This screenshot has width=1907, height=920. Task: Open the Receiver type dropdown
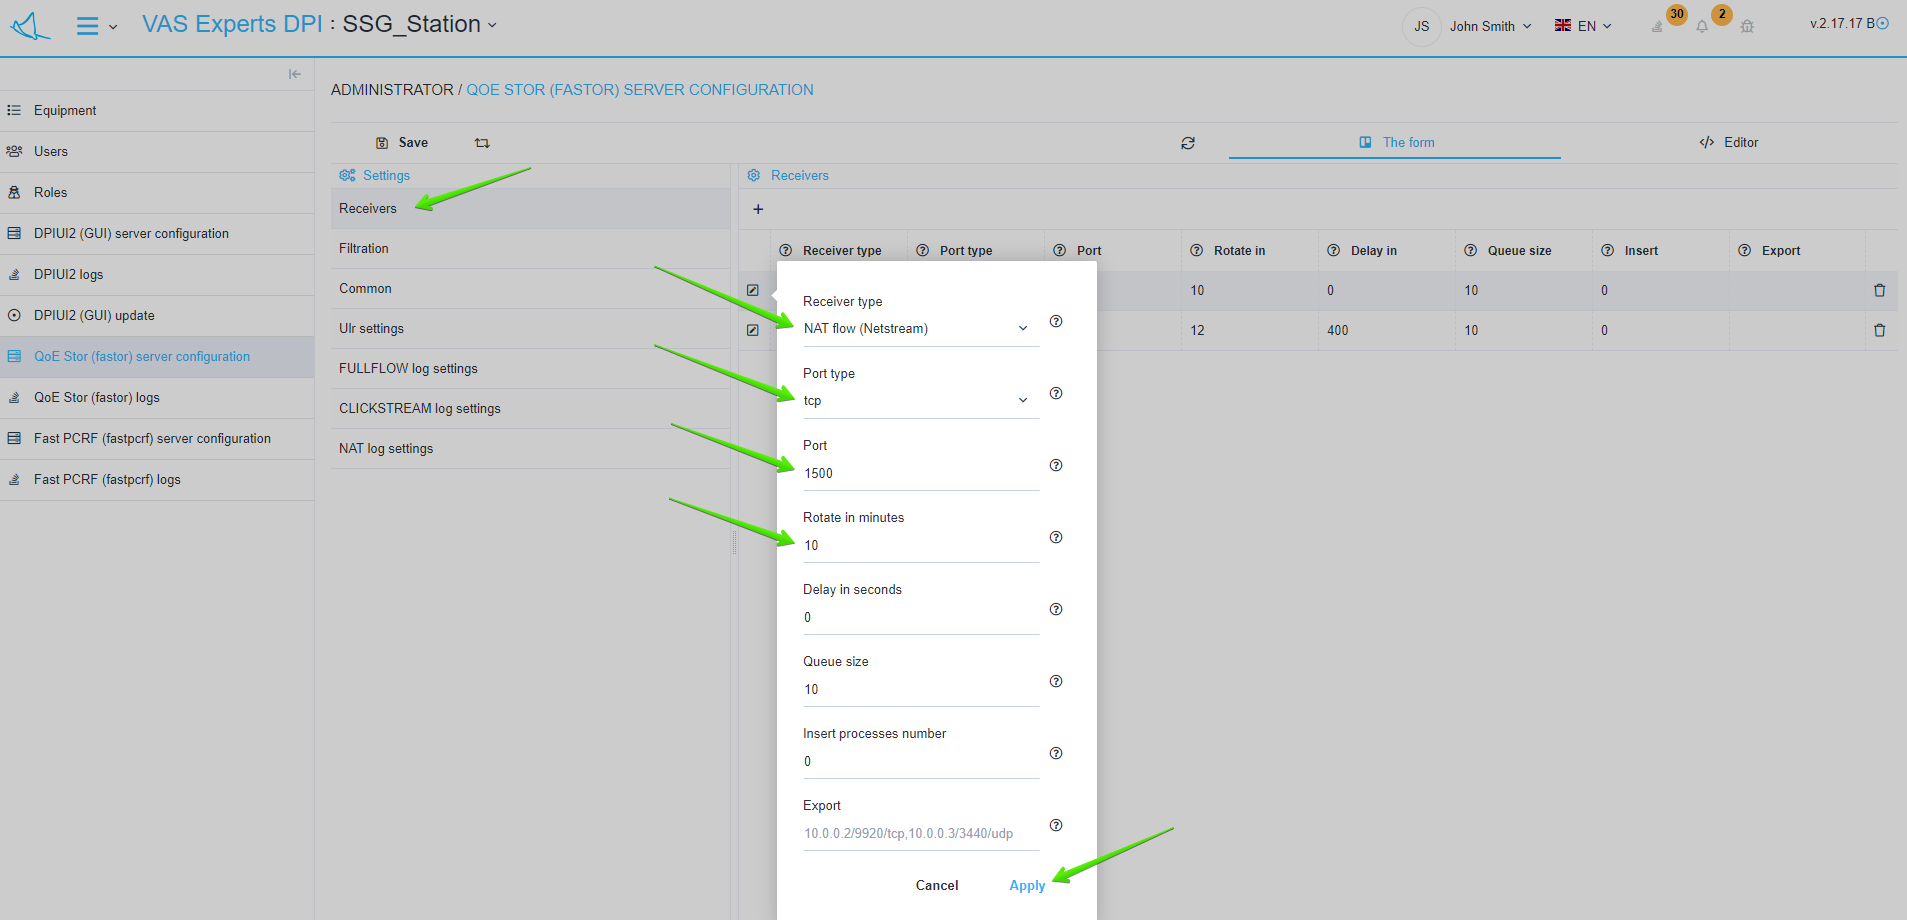tap(915, 329)
